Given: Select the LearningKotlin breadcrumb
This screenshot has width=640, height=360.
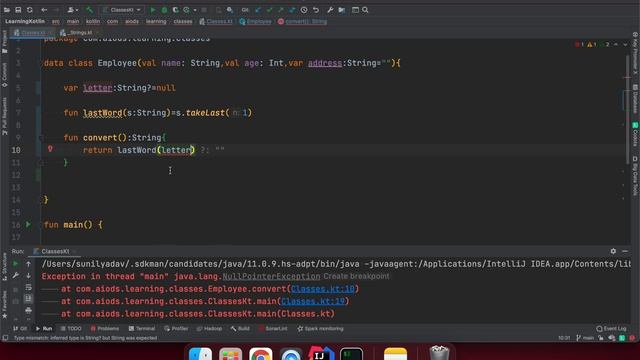Looking at the screenshot, I should click(x=25, y=21).
